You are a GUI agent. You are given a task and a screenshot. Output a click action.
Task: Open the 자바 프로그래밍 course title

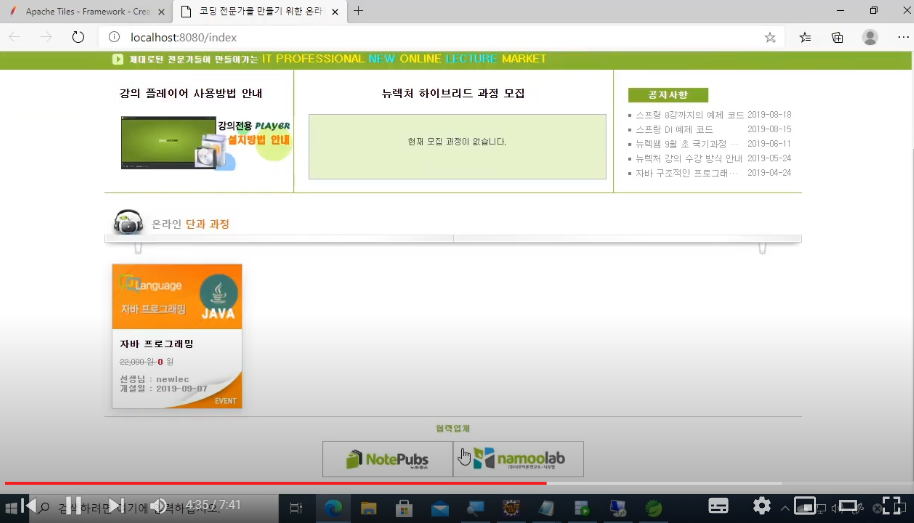pos(156,344)
